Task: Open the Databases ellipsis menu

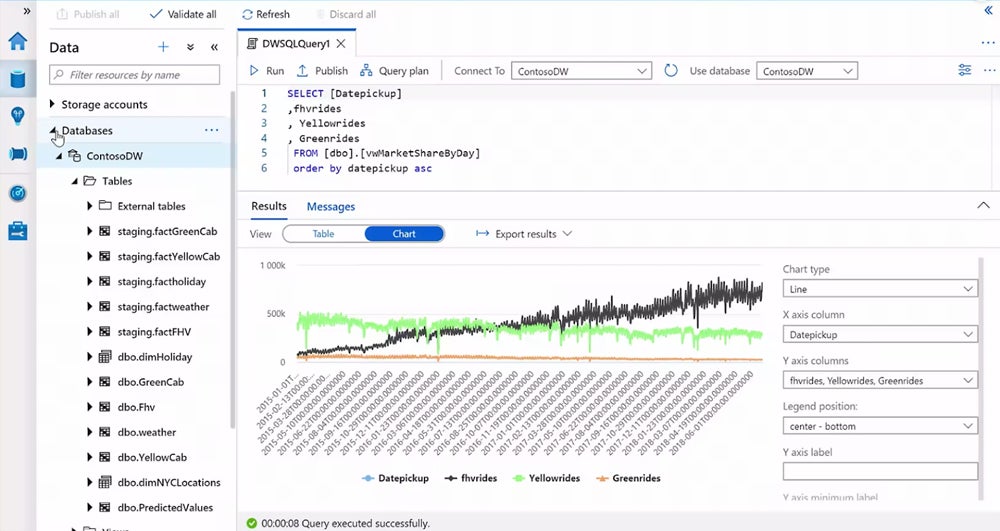Action: coord(212,130)
